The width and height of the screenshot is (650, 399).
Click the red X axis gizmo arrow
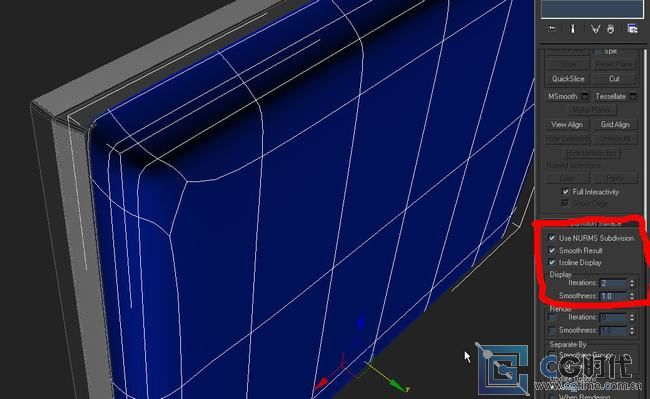point(321,383)
